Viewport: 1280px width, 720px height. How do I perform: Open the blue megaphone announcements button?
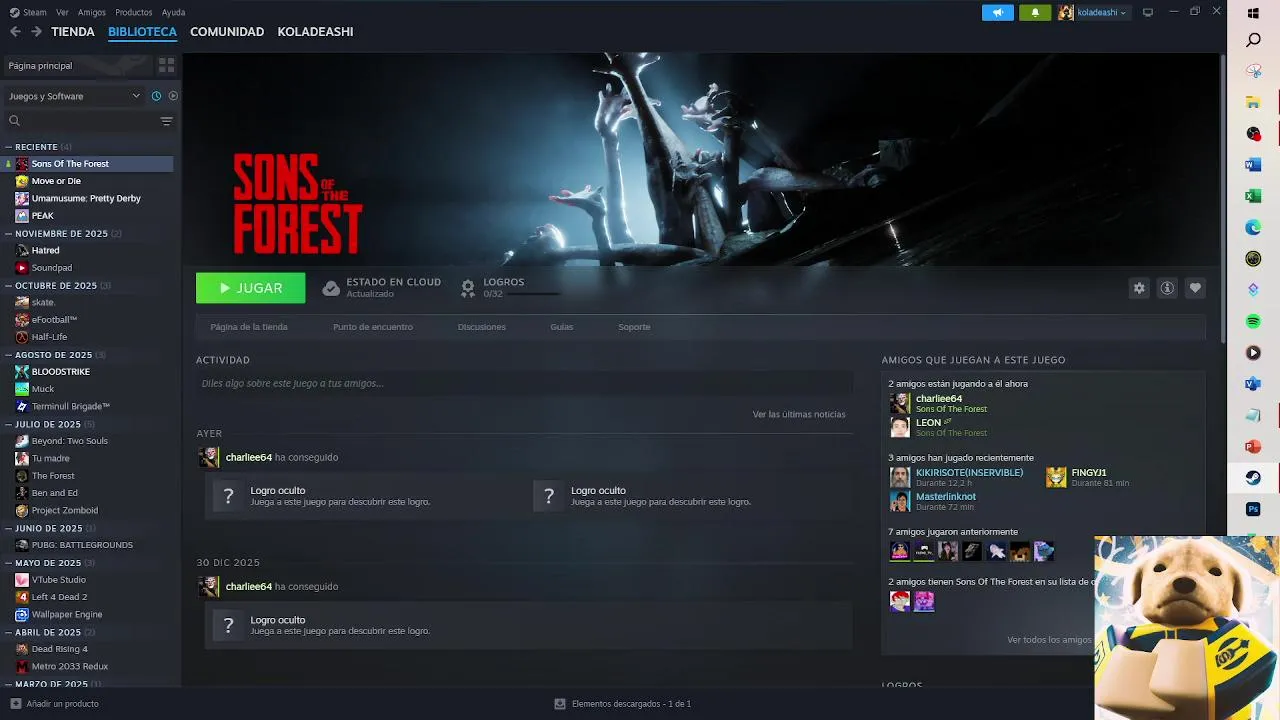pos(997,12)
